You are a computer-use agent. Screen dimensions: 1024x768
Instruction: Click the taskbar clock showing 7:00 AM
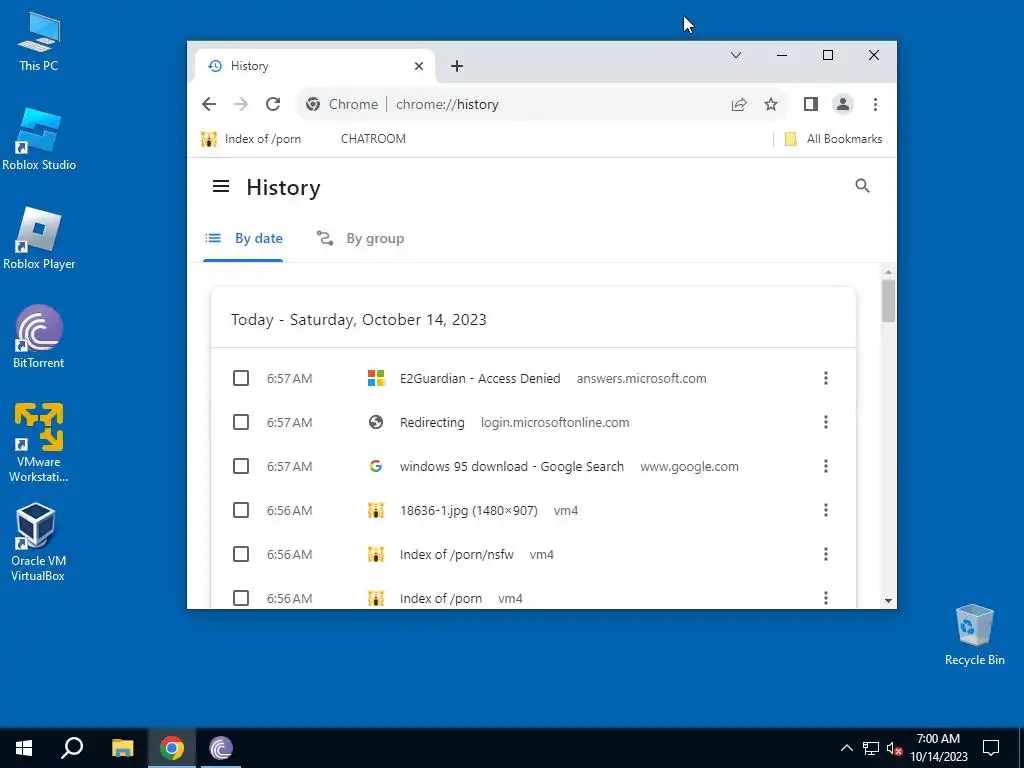(938, 748)
